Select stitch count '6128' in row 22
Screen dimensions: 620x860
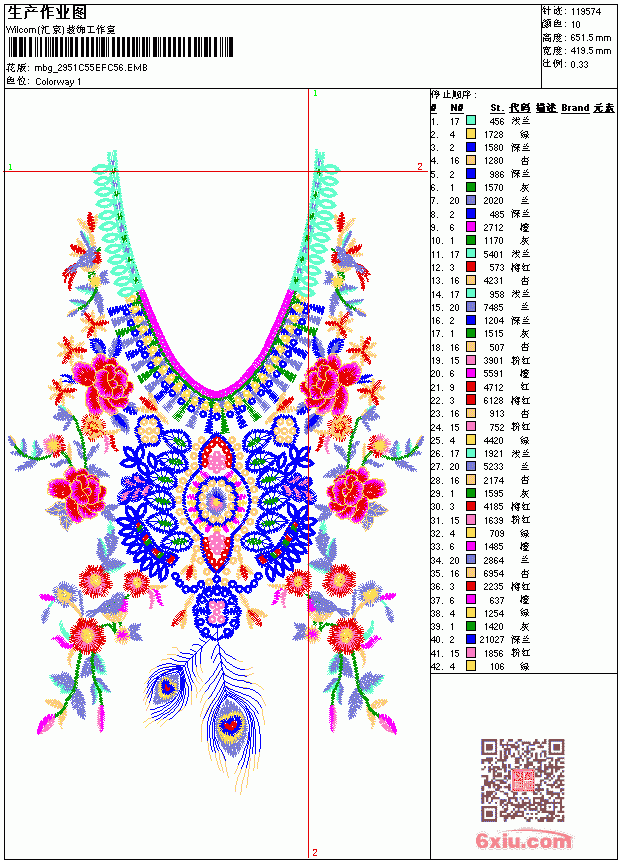point(494,400)
